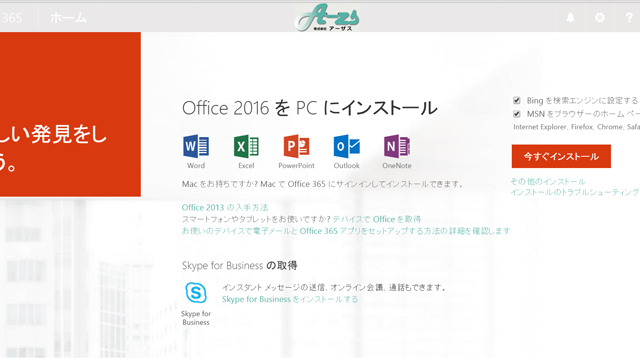
Task: Go to the ホーム header item
Action: coord(68,18)
